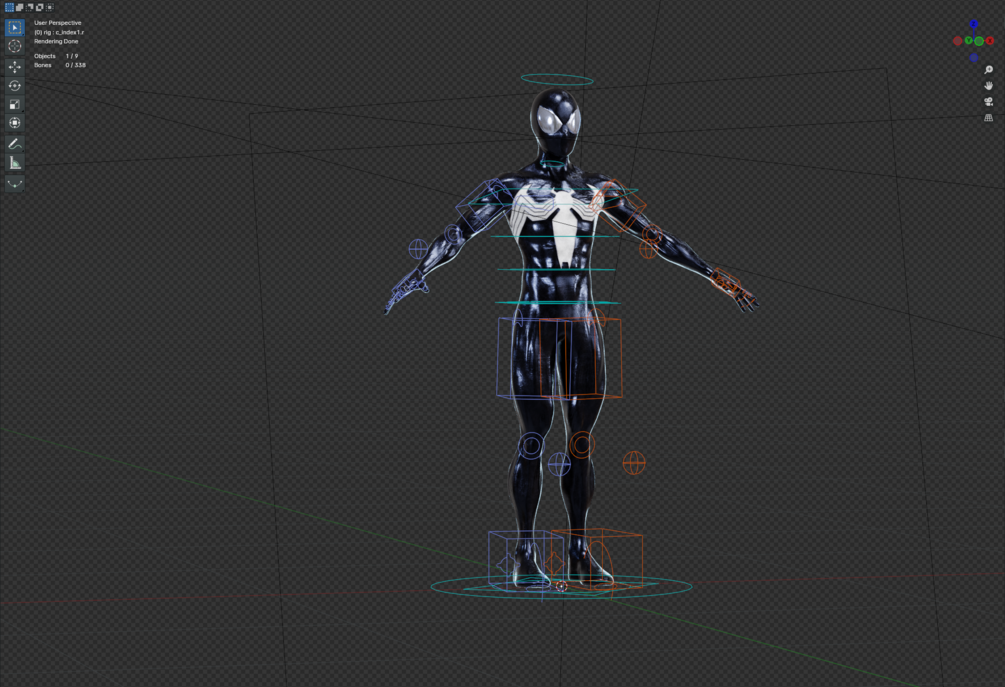
Task: Select the blue shoulder box controller
Action: 485,205
